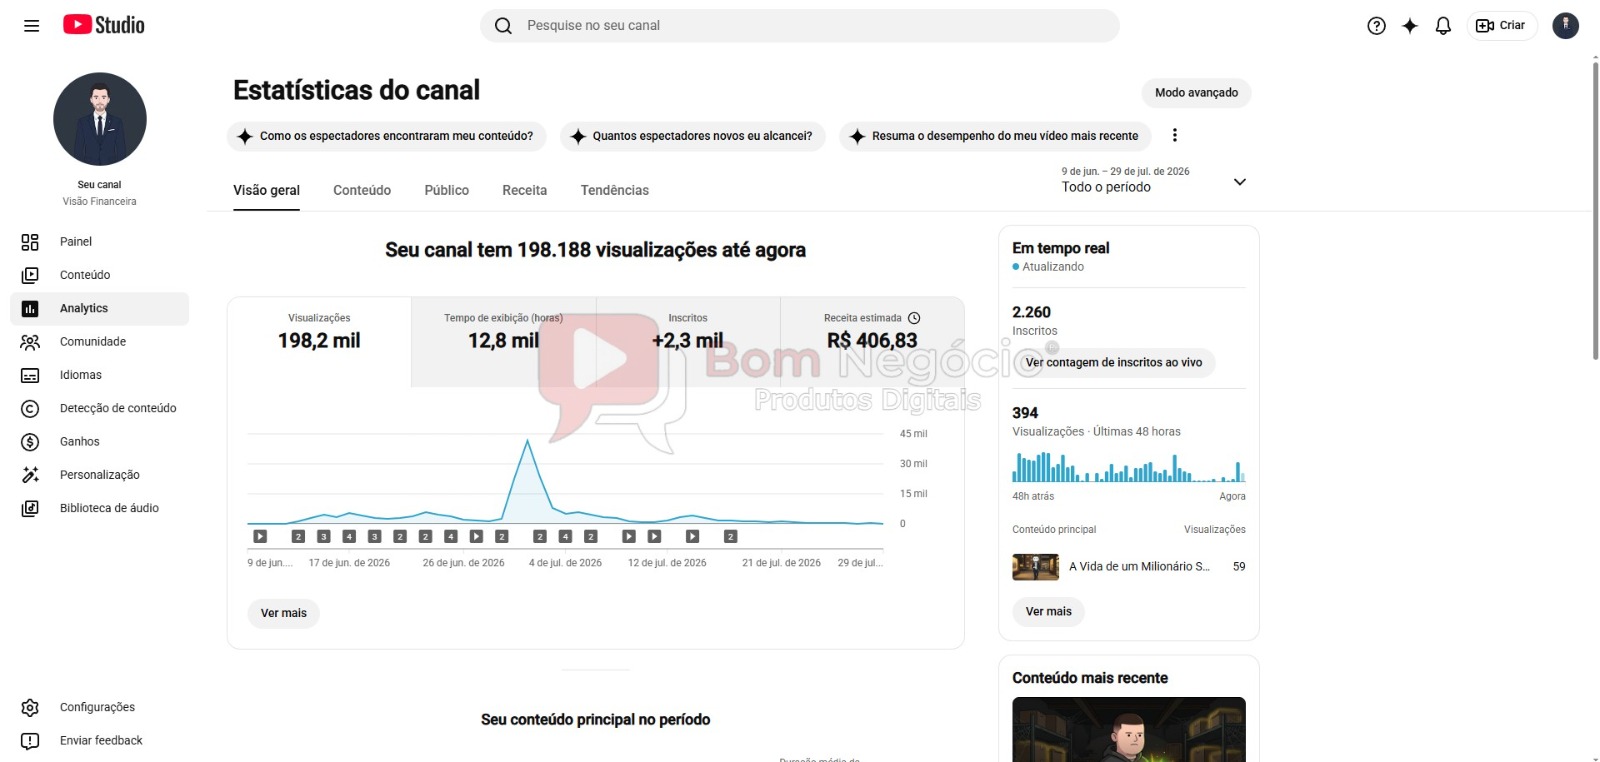Image resolution: width=1600 pixels, height=762 pixels.
Task: Open the sparkle assistant icon in the top bar
Action: tap(1410, 26)
